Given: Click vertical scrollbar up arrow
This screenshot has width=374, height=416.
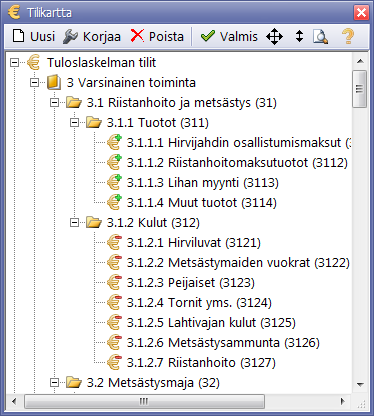Looking at the screenshot, I should click(360, 61).
